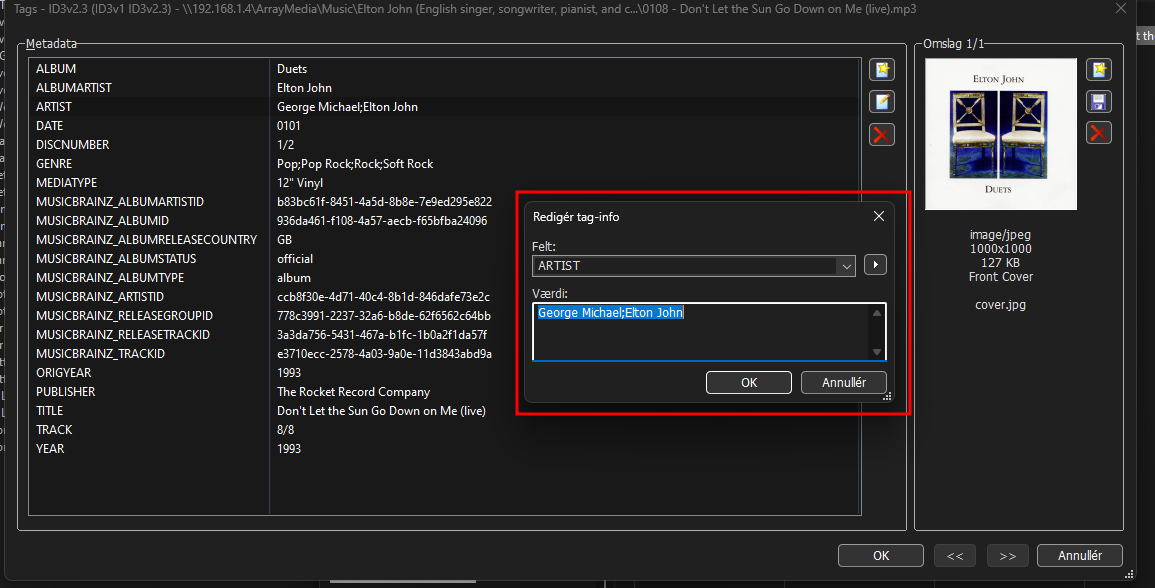Screen dimensions: 1155x588
Task: Click the save cover floppy disk icon
Action: [x=1099, y=102]
